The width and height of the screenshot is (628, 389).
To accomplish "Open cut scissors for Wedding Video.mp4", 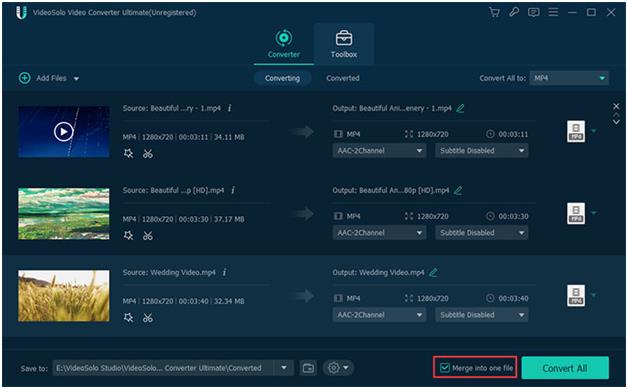I will point(148,318).
